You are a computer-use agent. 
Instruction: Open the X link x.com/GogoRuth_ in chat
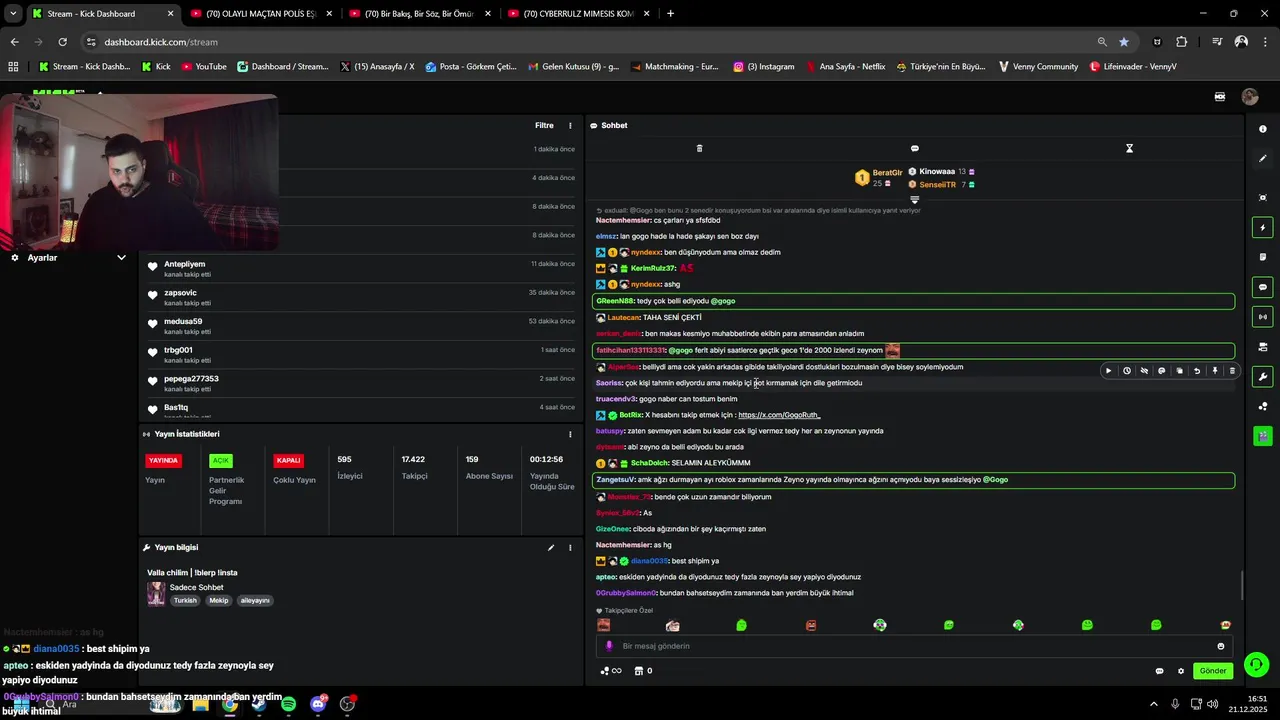[779, 415]
